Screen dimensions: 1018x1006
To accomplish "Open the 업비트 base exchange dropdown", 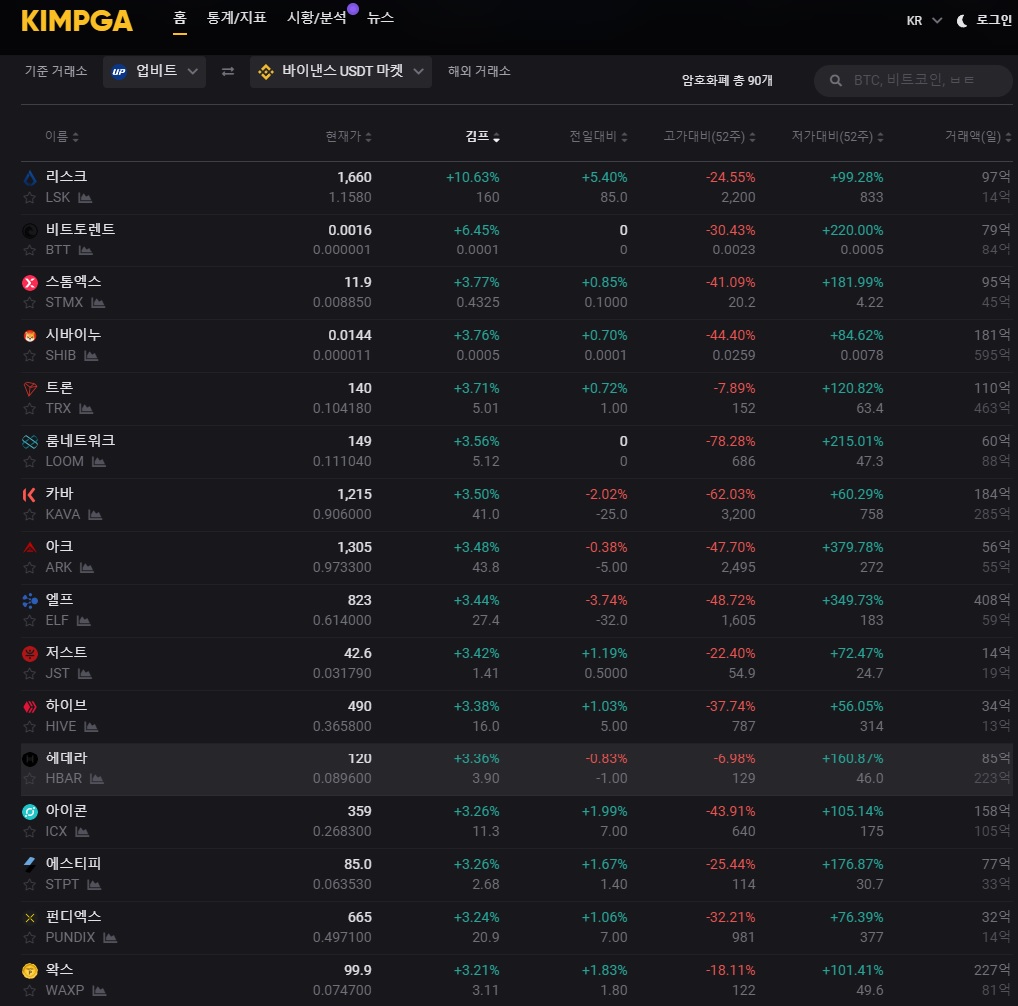I will pos(155,71).
